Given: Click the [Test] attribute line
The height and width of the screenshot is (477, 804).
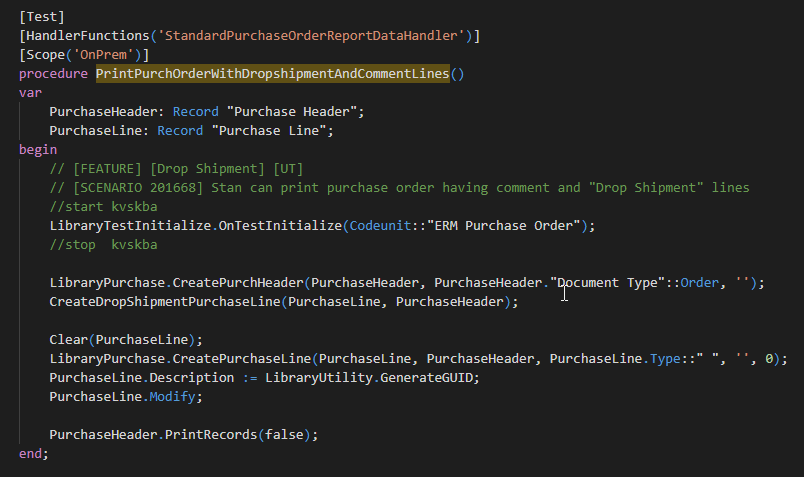Looking at the screenshot, I should pyautogui.click(x=42, y=17).
